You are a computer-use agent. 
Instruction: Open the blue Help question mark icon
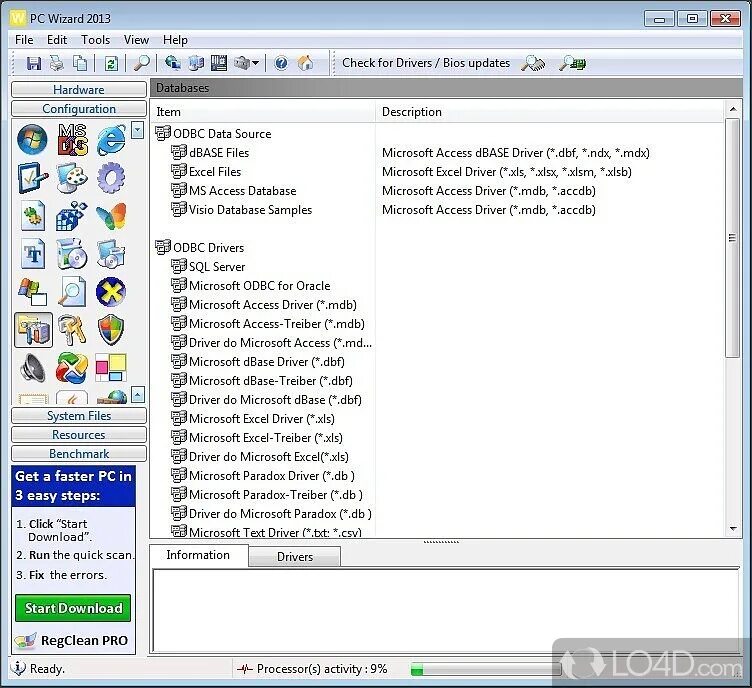281,63
